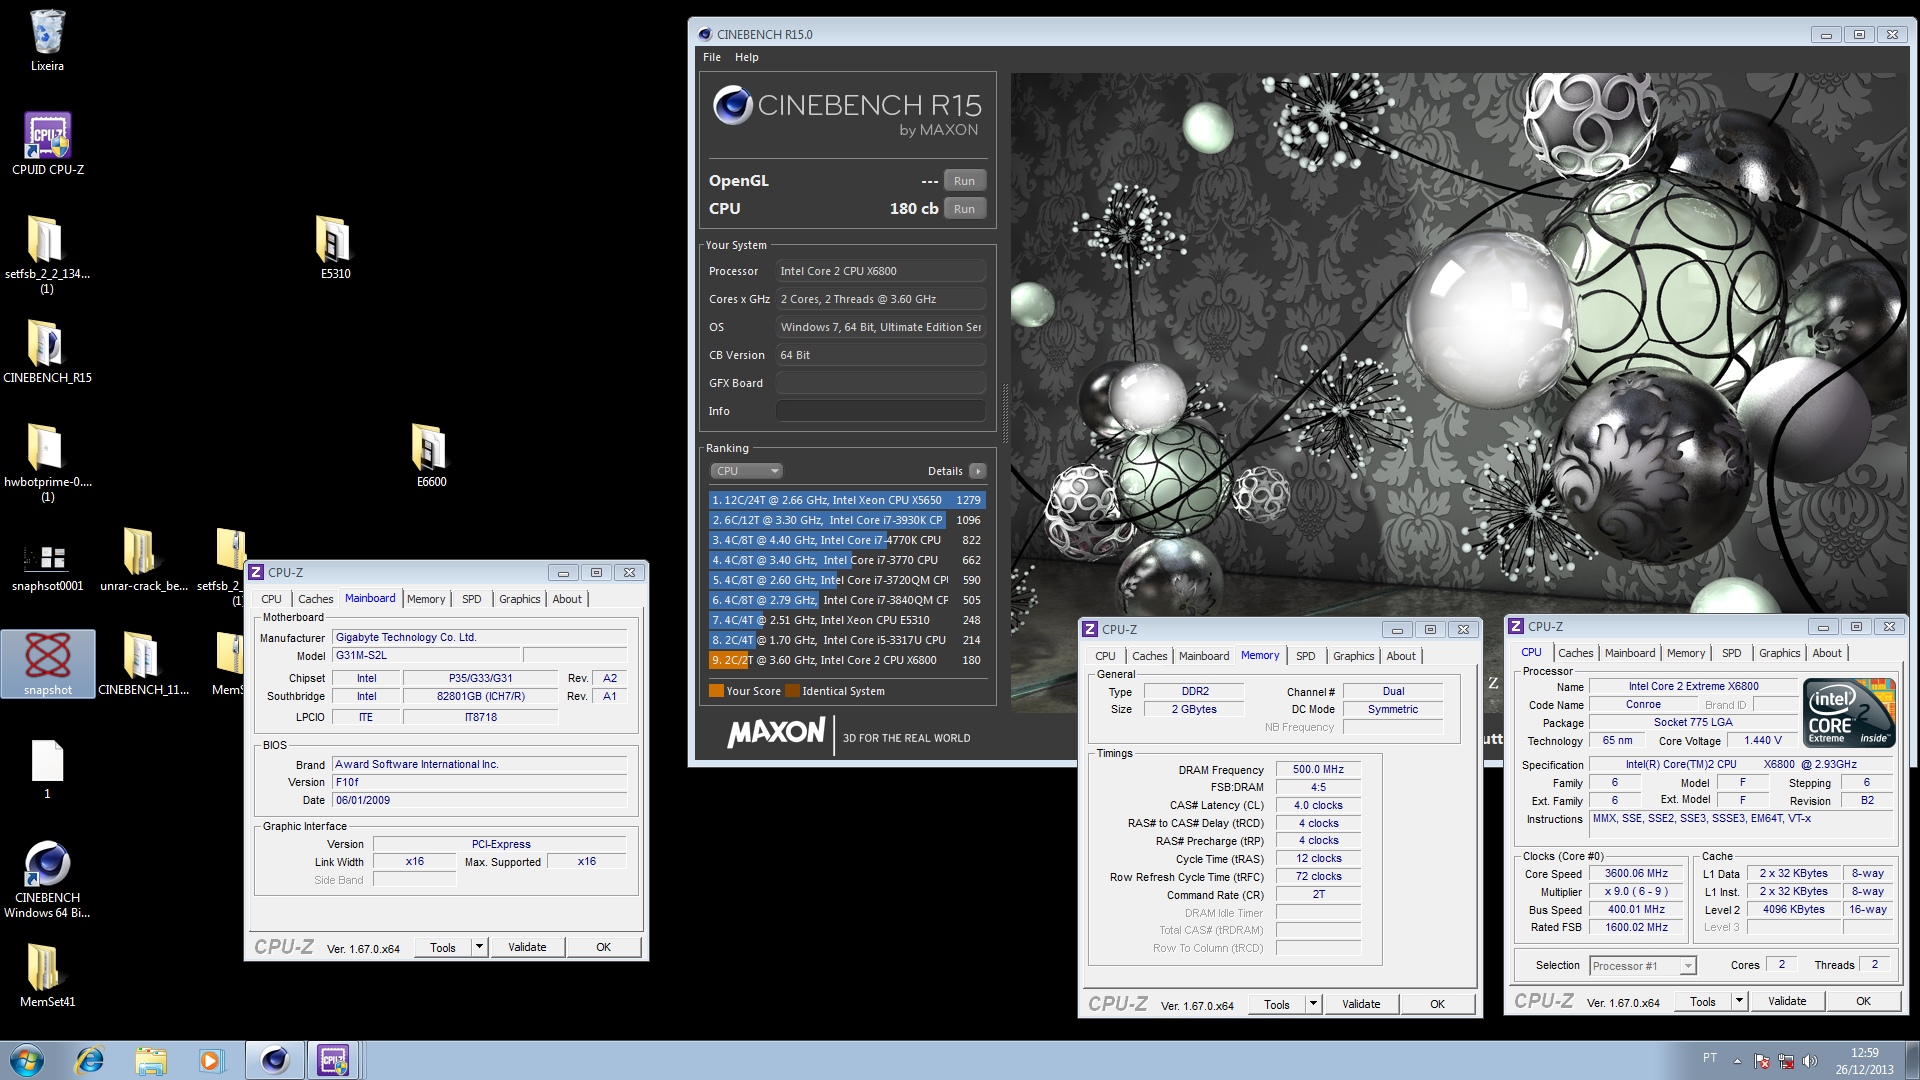Image resolution: width=1920 pixels, height=1080 pixels.
Task: Select the snaphsot0001 desktop file
Action: [47, 567]
